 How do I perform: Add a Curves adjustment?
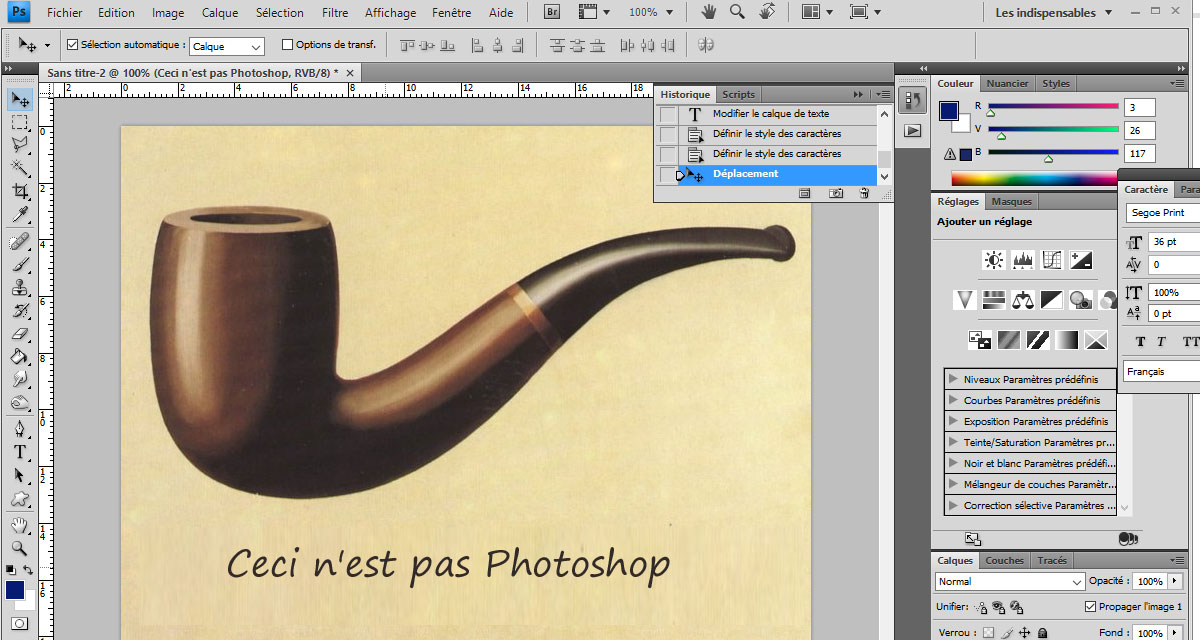tap(1051, 260)
